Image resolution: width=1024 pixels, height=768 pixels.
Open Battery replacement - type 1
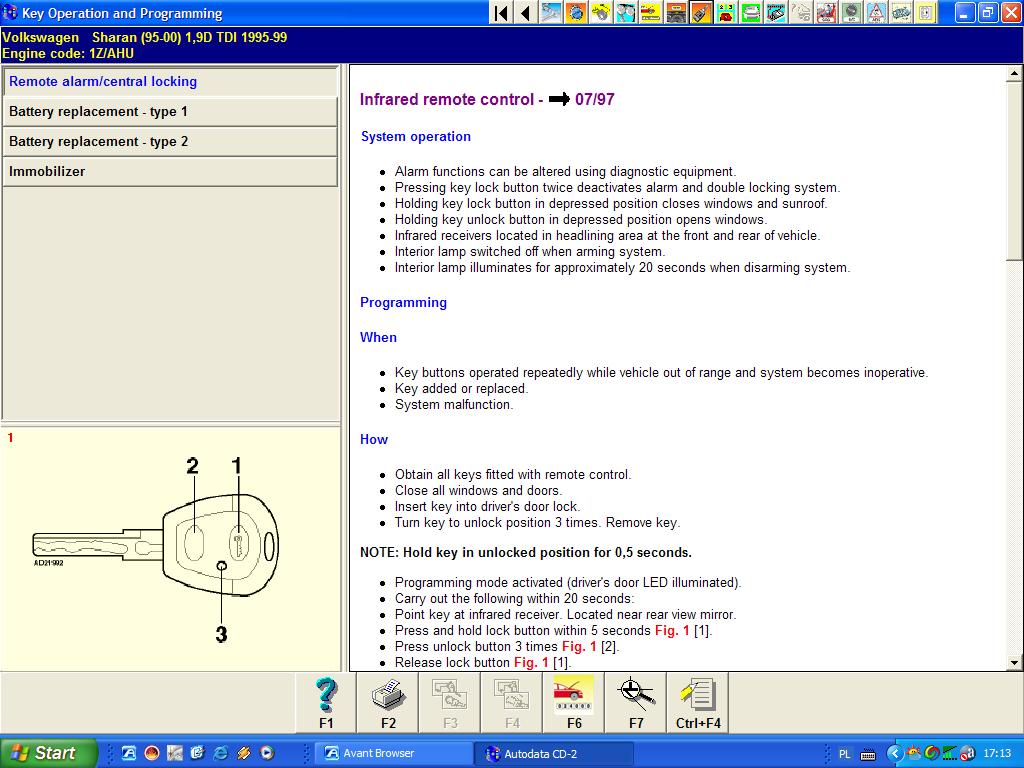pos(170,112)
